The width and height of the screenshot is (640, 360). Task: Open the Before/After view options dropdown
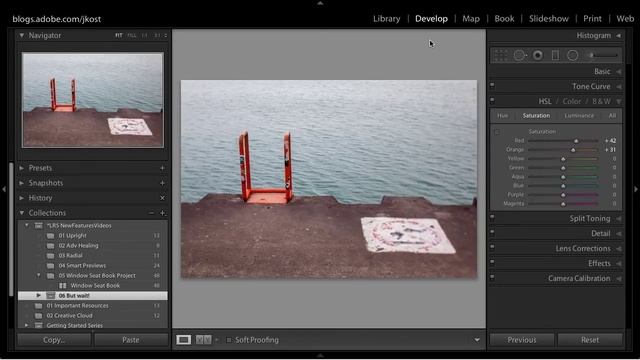tap(217, 340)
